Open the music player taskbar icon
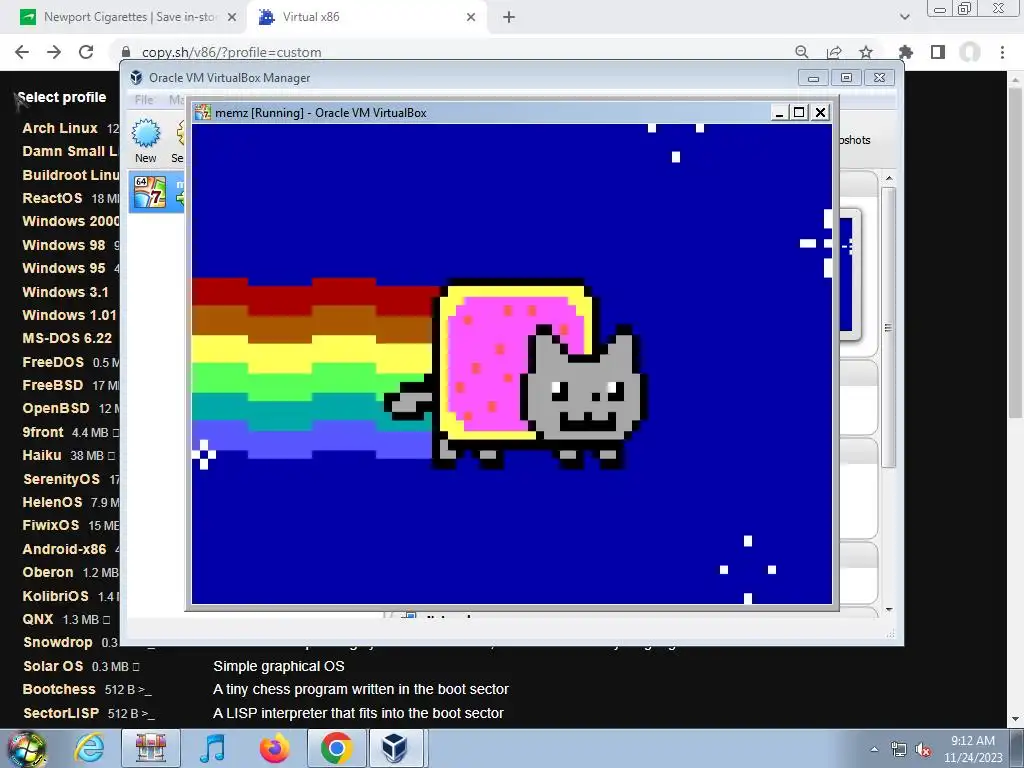 click(212, 748)
